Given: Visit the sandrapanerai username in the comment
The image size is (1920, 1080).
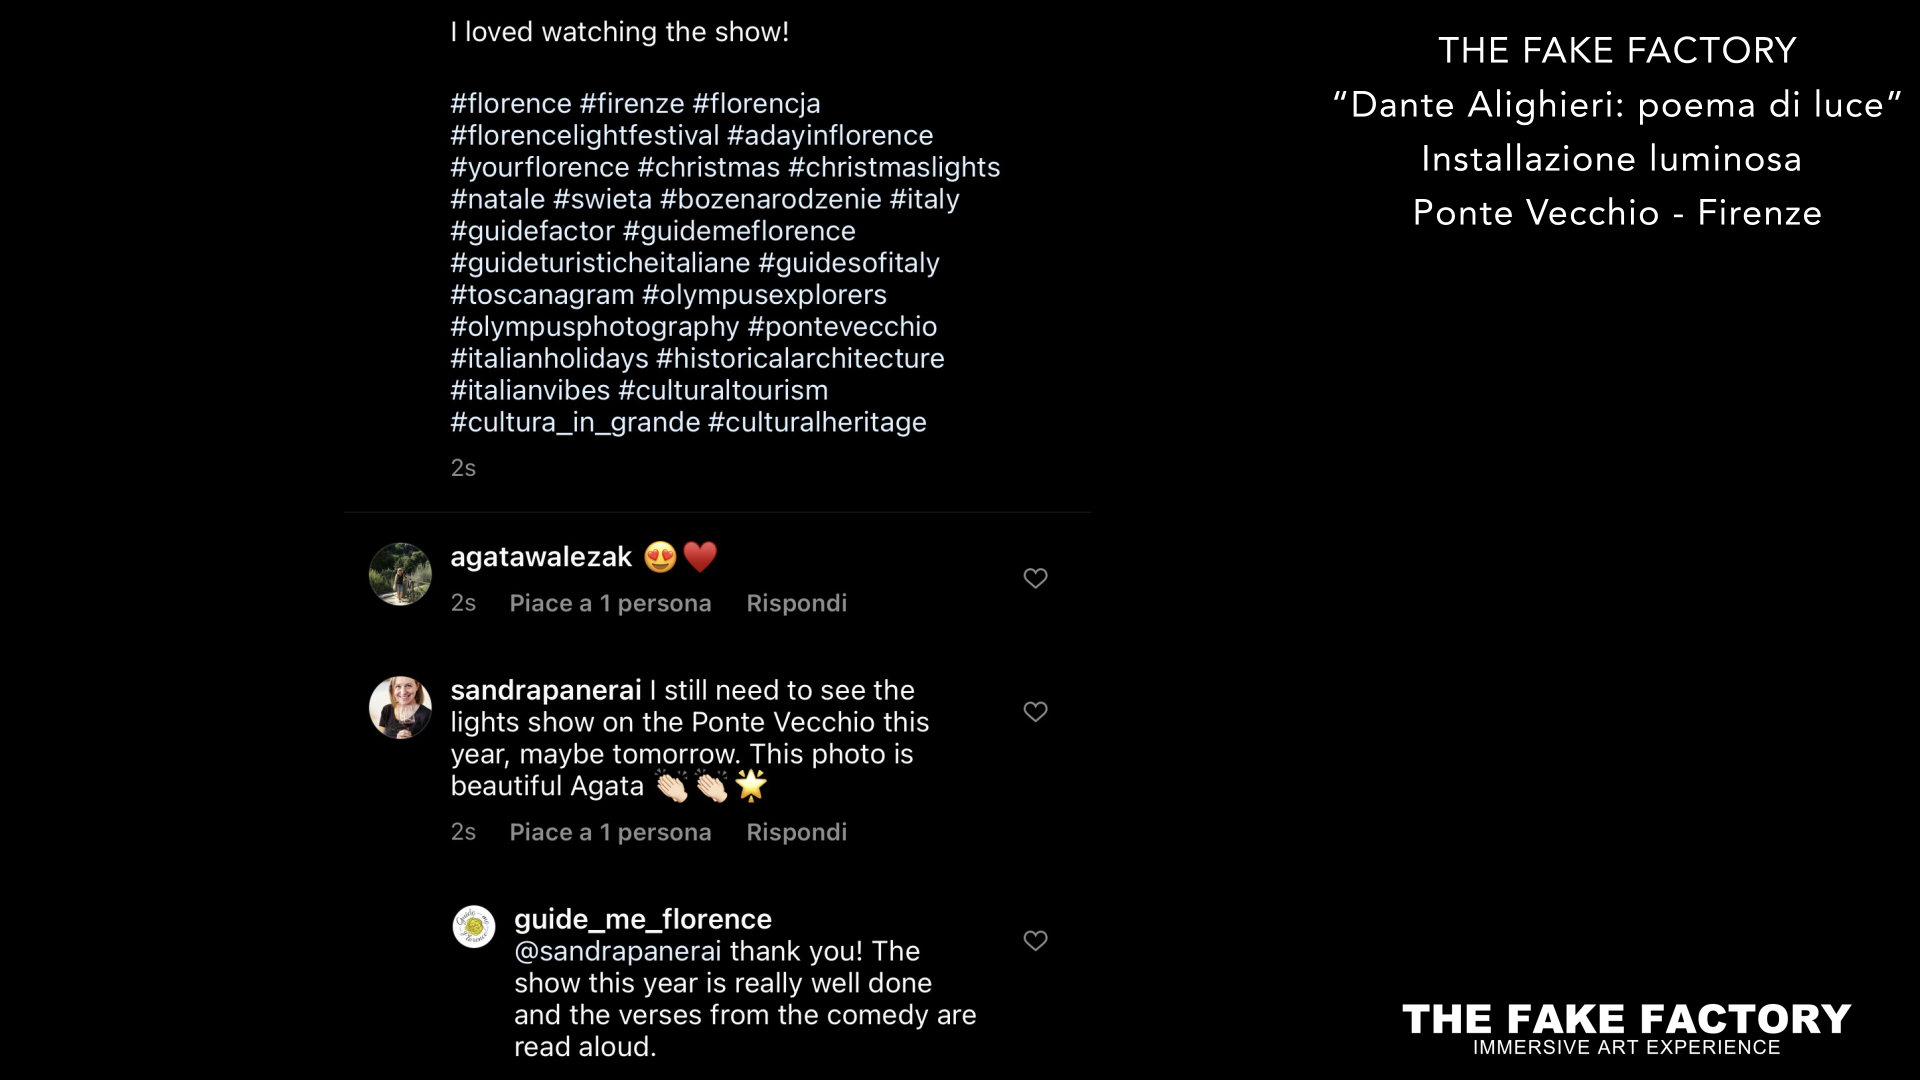Looking at the screenshot, I should pos(546,690).
